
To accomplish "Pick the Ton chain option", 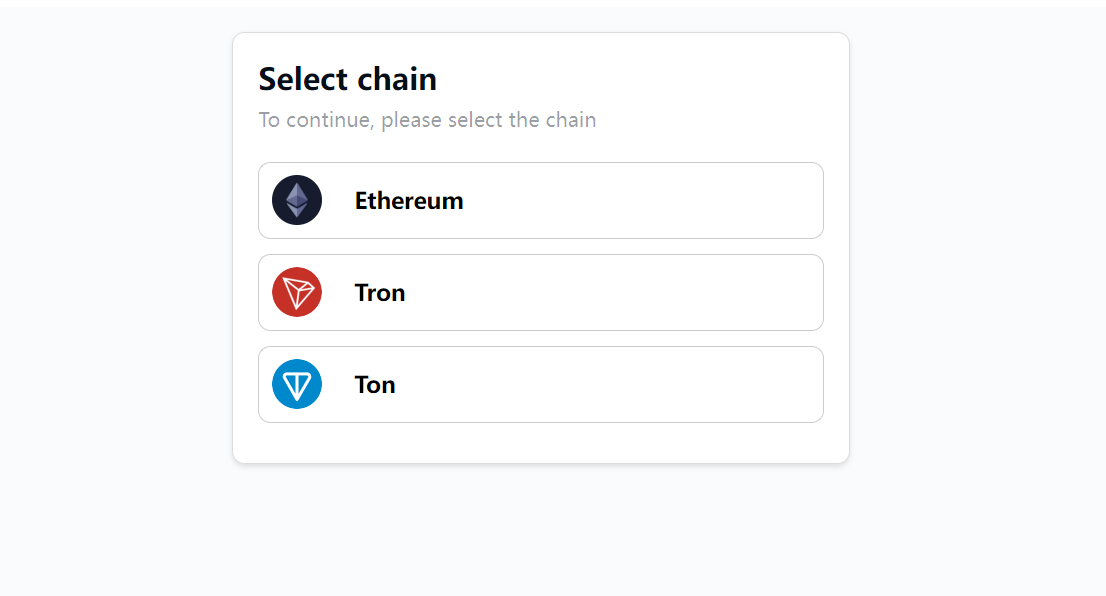I will (x=540, y=384).
